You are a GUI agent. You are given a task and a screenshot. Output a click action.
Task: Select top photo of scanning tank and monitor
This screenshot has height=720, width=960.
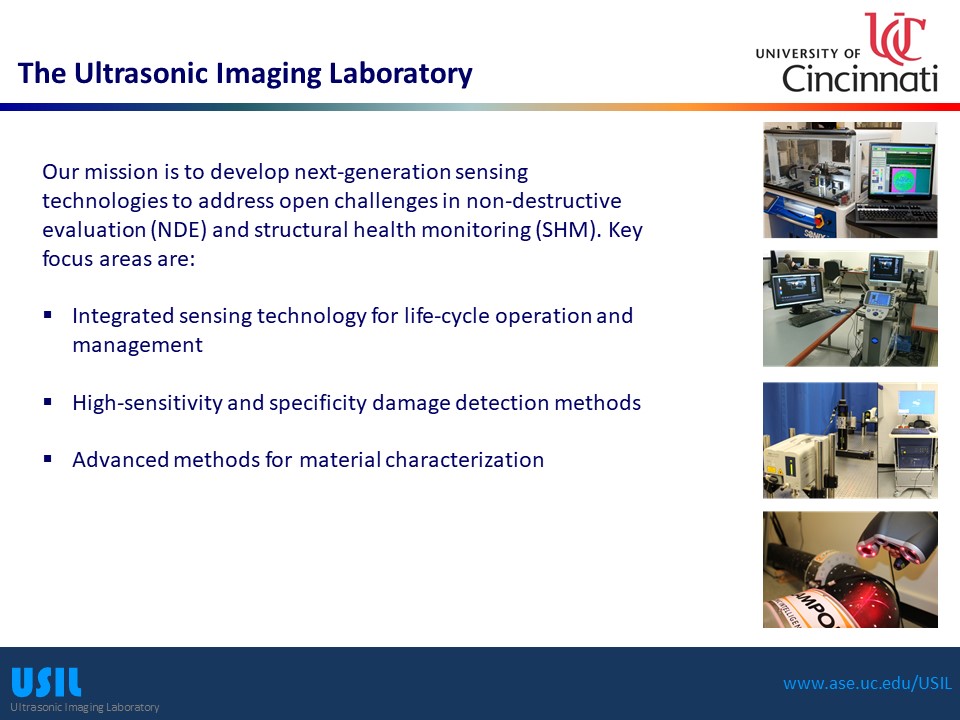pyautogui.click(x=850, y=180)
